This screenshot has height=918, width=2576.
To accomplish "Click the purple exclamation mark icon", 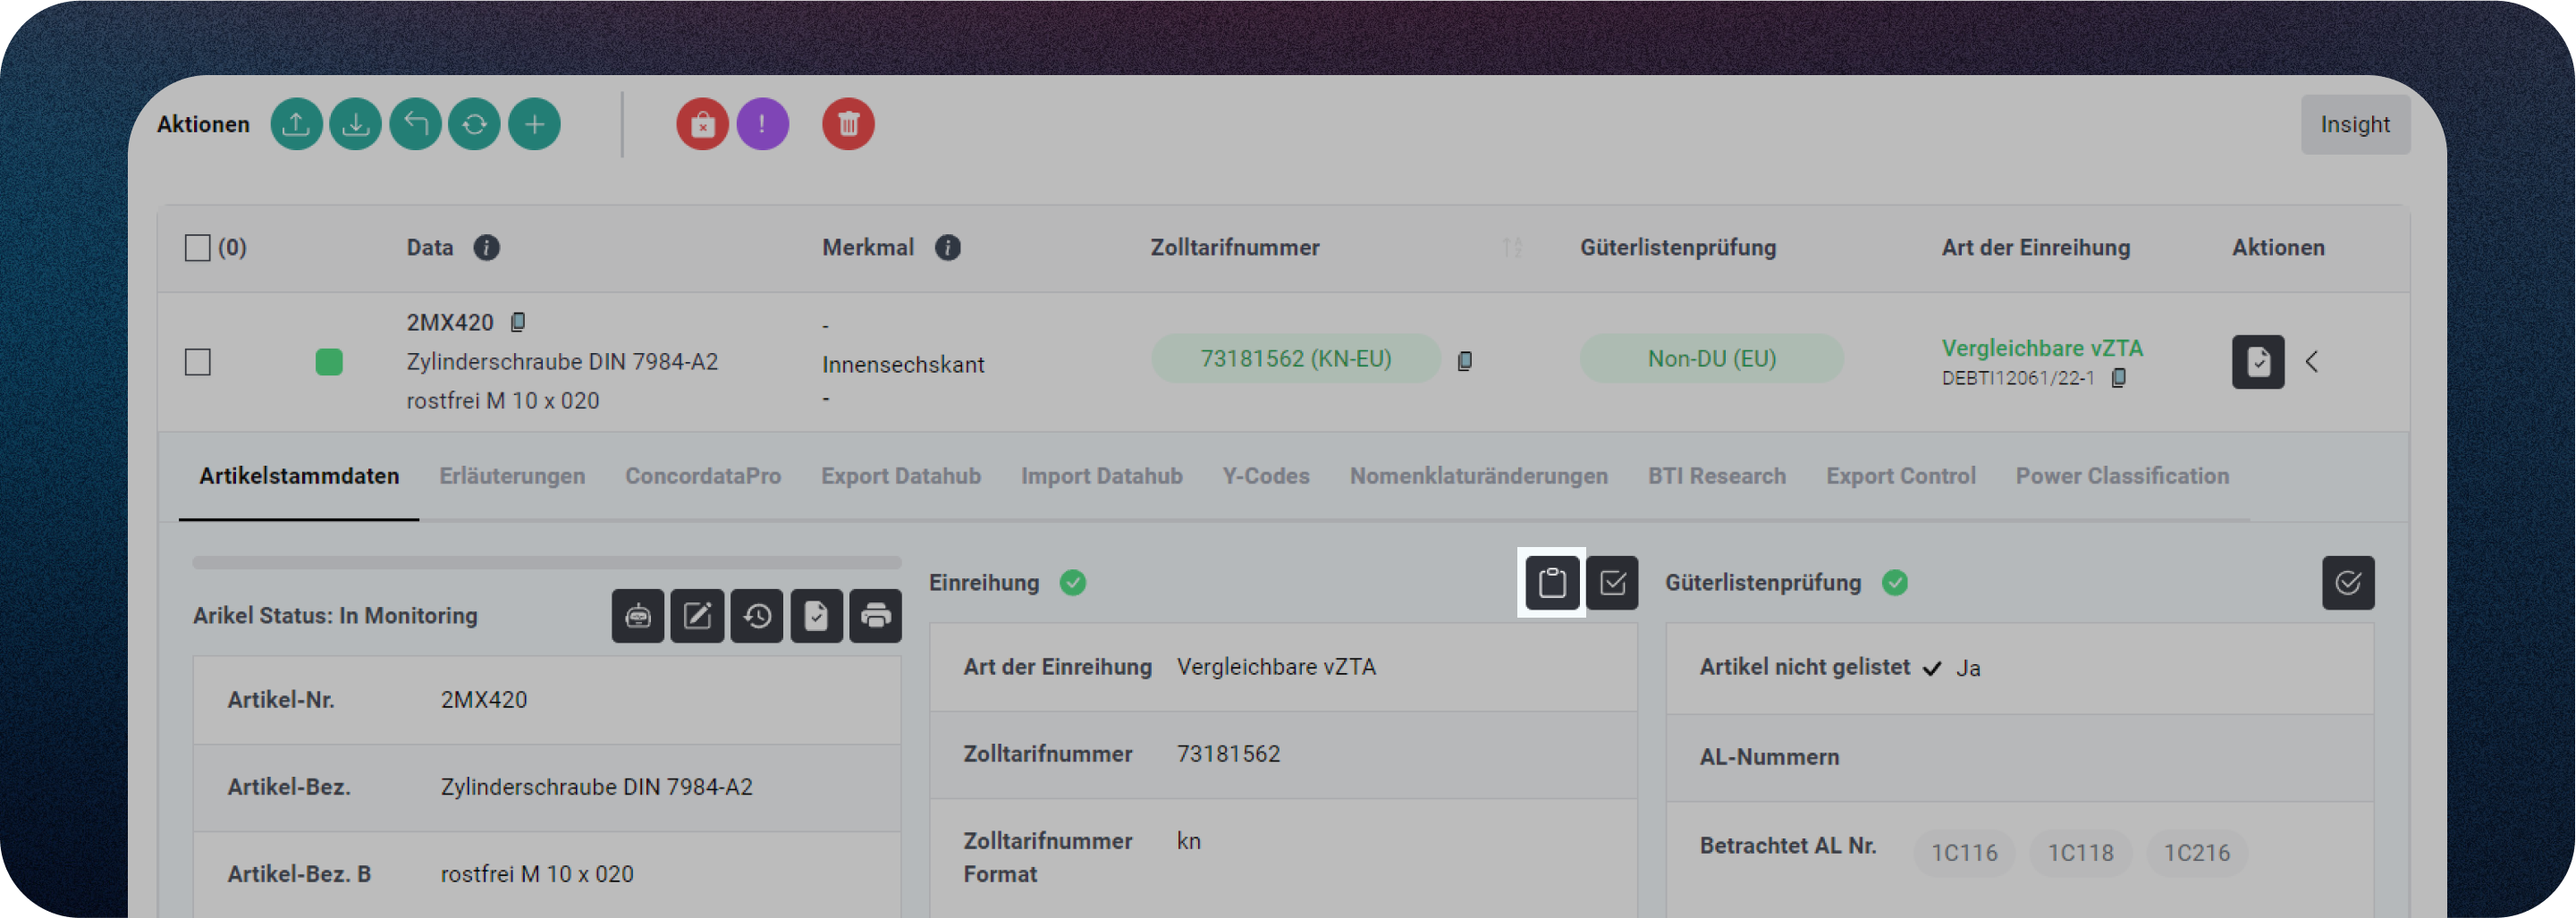I will pyautogui.click(x=762, y=124).
